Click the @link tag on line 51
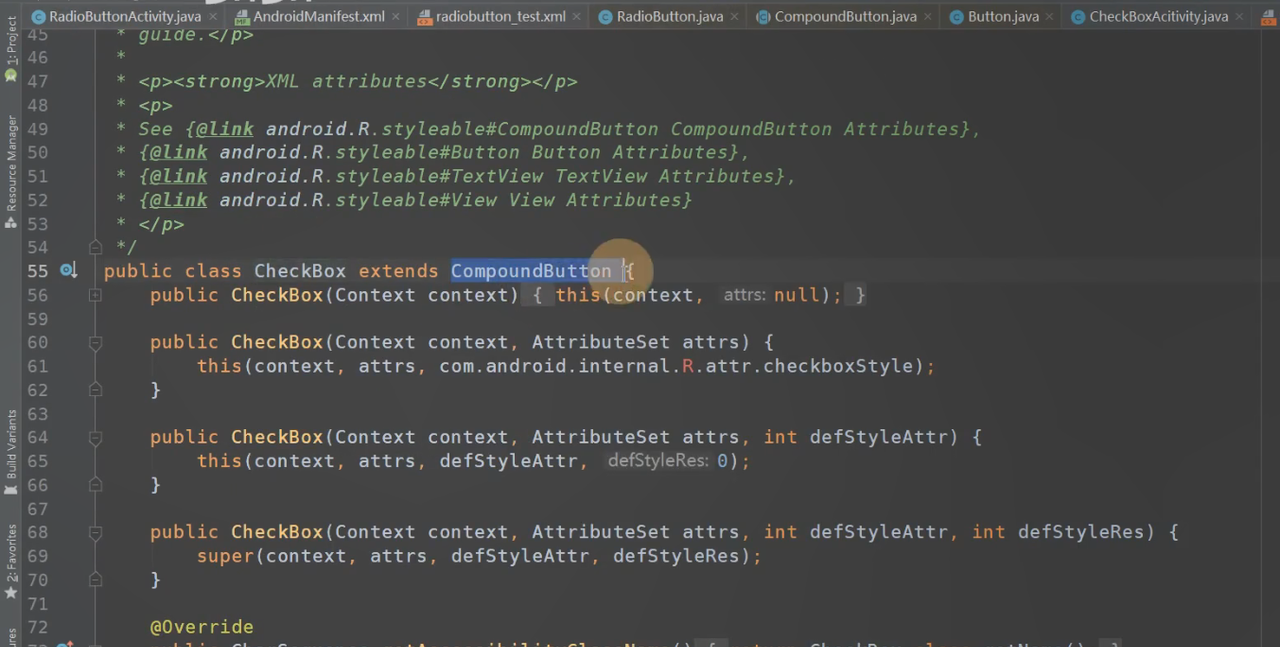The width and height of the screenshot is (1280, 647). click(x=178, y=176)
